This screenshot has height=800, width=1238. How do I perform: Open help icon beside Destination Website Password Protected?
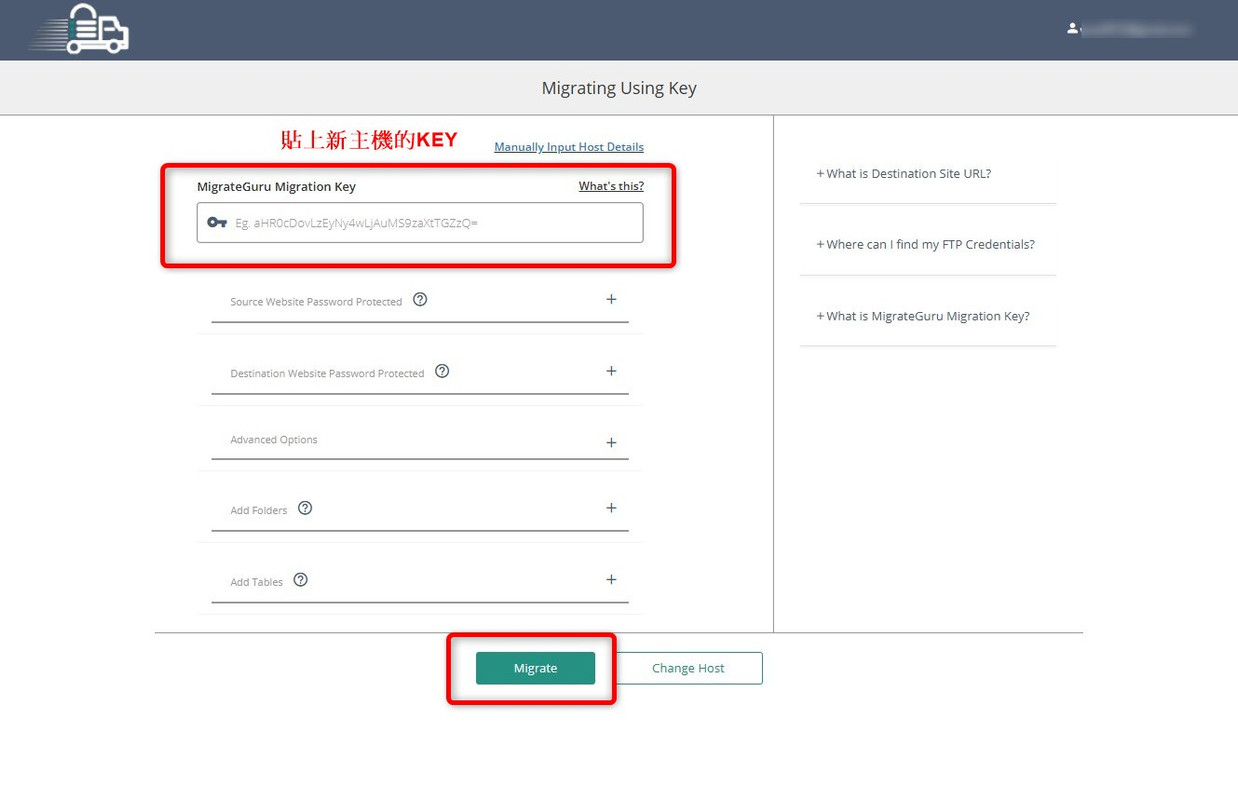[x=442, y=371]
